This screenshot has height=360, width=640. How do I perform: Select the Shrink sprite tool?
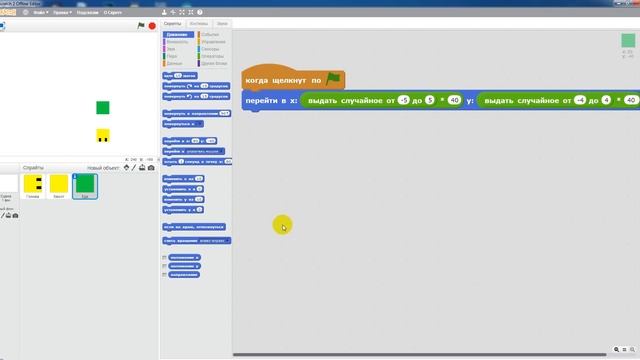click(x=191, y=12)
